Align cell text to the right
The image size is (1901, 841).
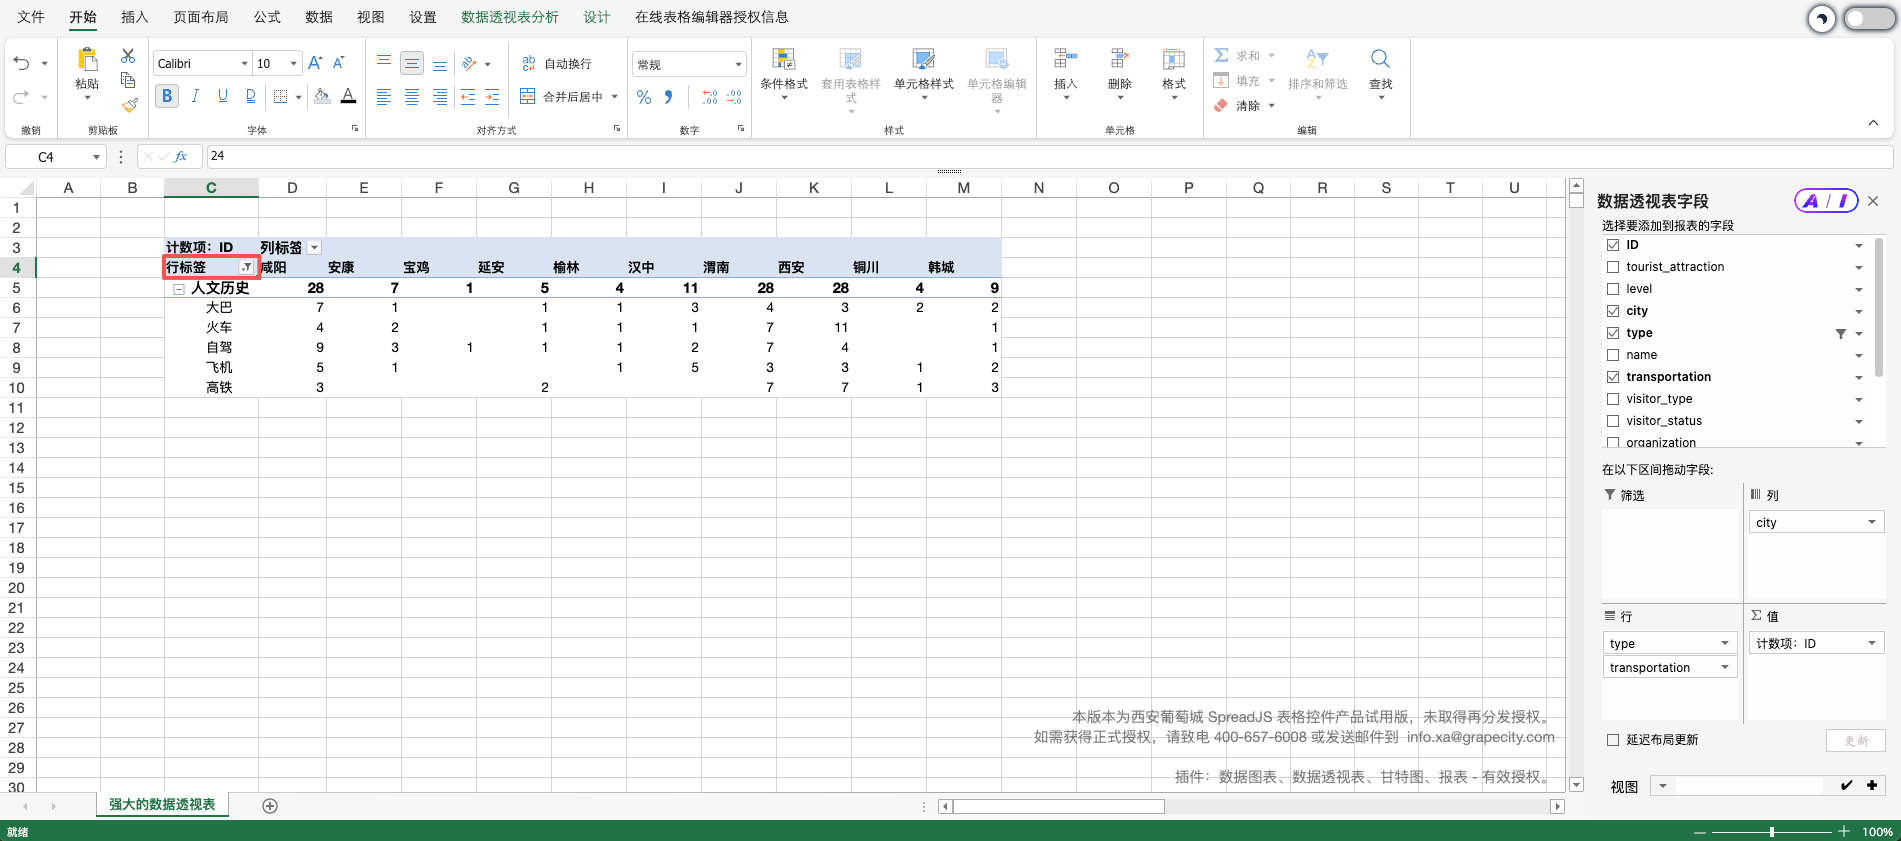[x=440, y=97]
